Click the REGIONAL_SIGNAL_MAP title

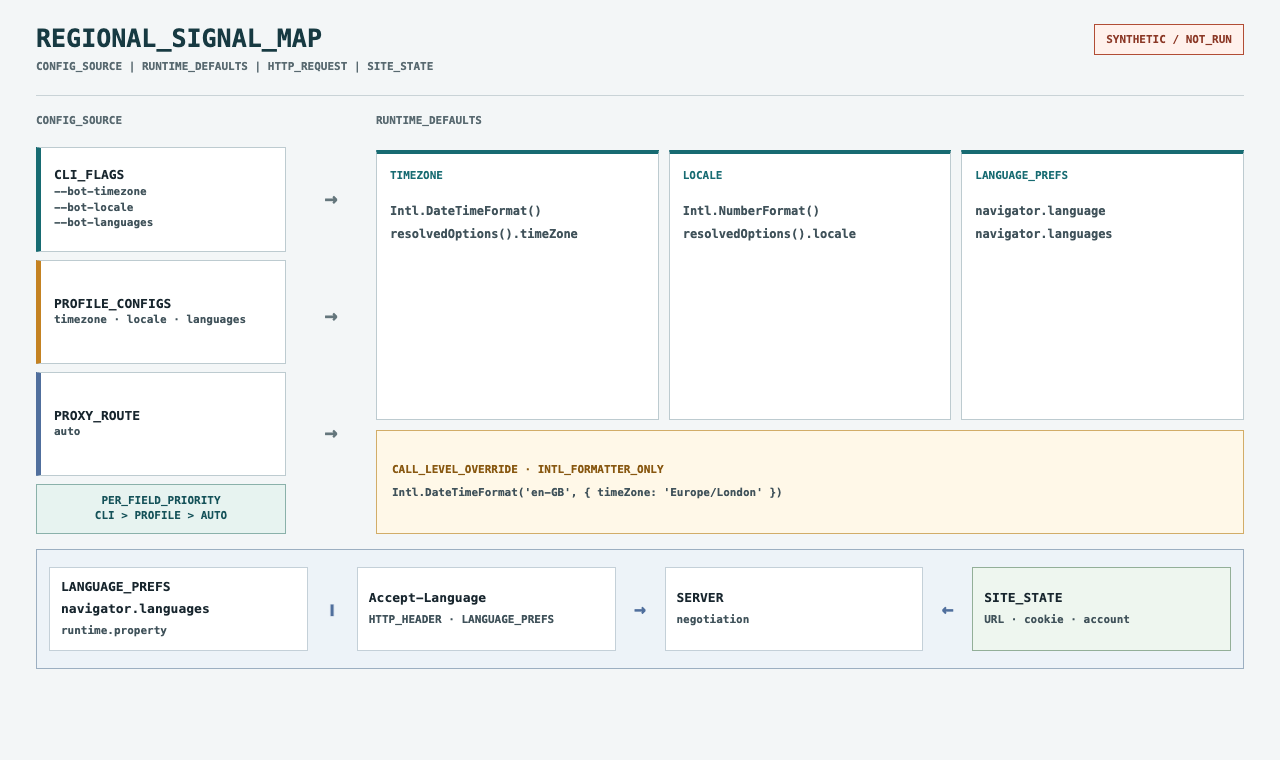pyautogui.click(x=179, y=39)
